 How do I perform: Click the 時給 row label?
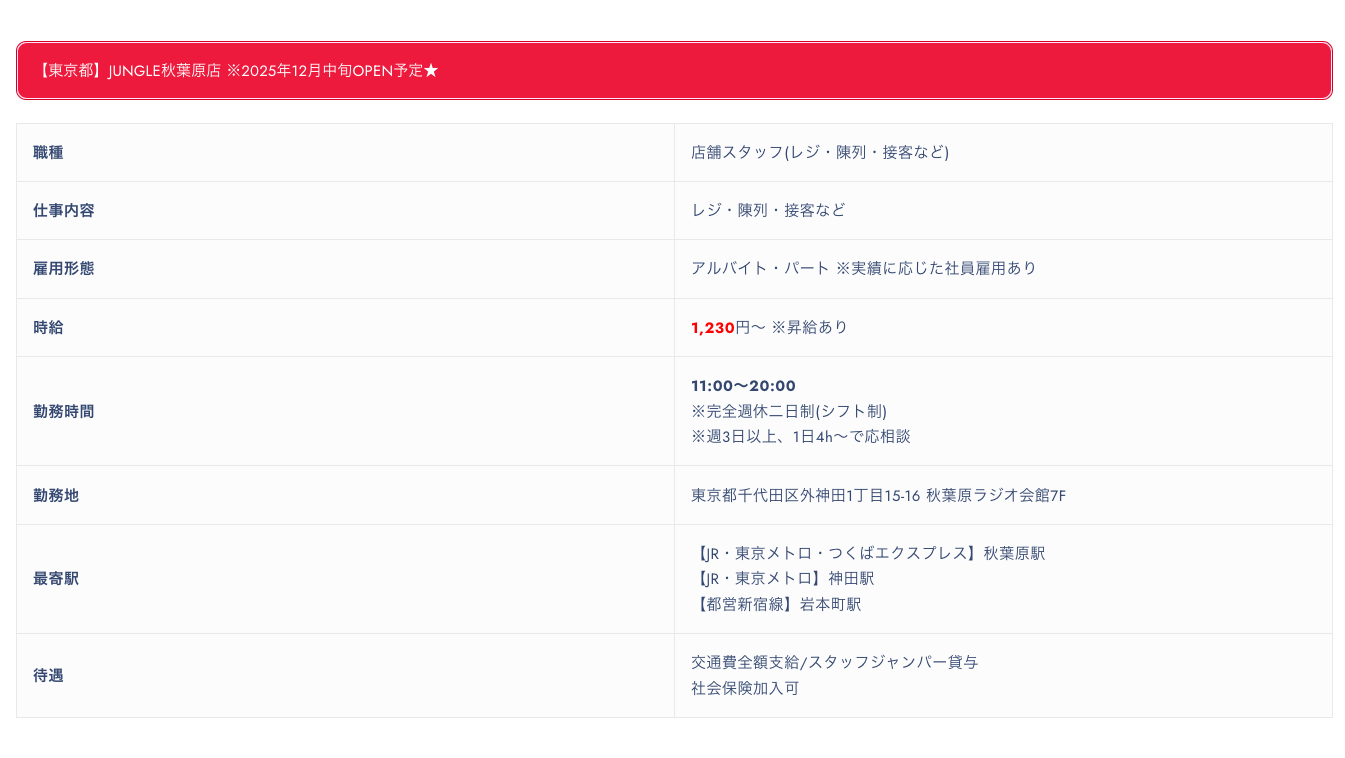(x=48, y=327)
